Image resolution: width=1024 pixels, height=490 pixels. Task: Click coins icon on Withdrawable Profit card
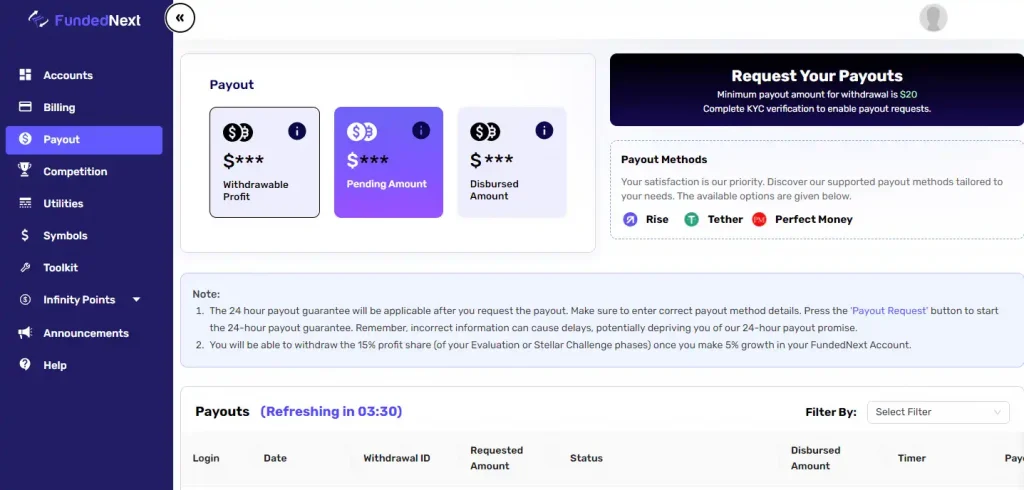[238, 133]
